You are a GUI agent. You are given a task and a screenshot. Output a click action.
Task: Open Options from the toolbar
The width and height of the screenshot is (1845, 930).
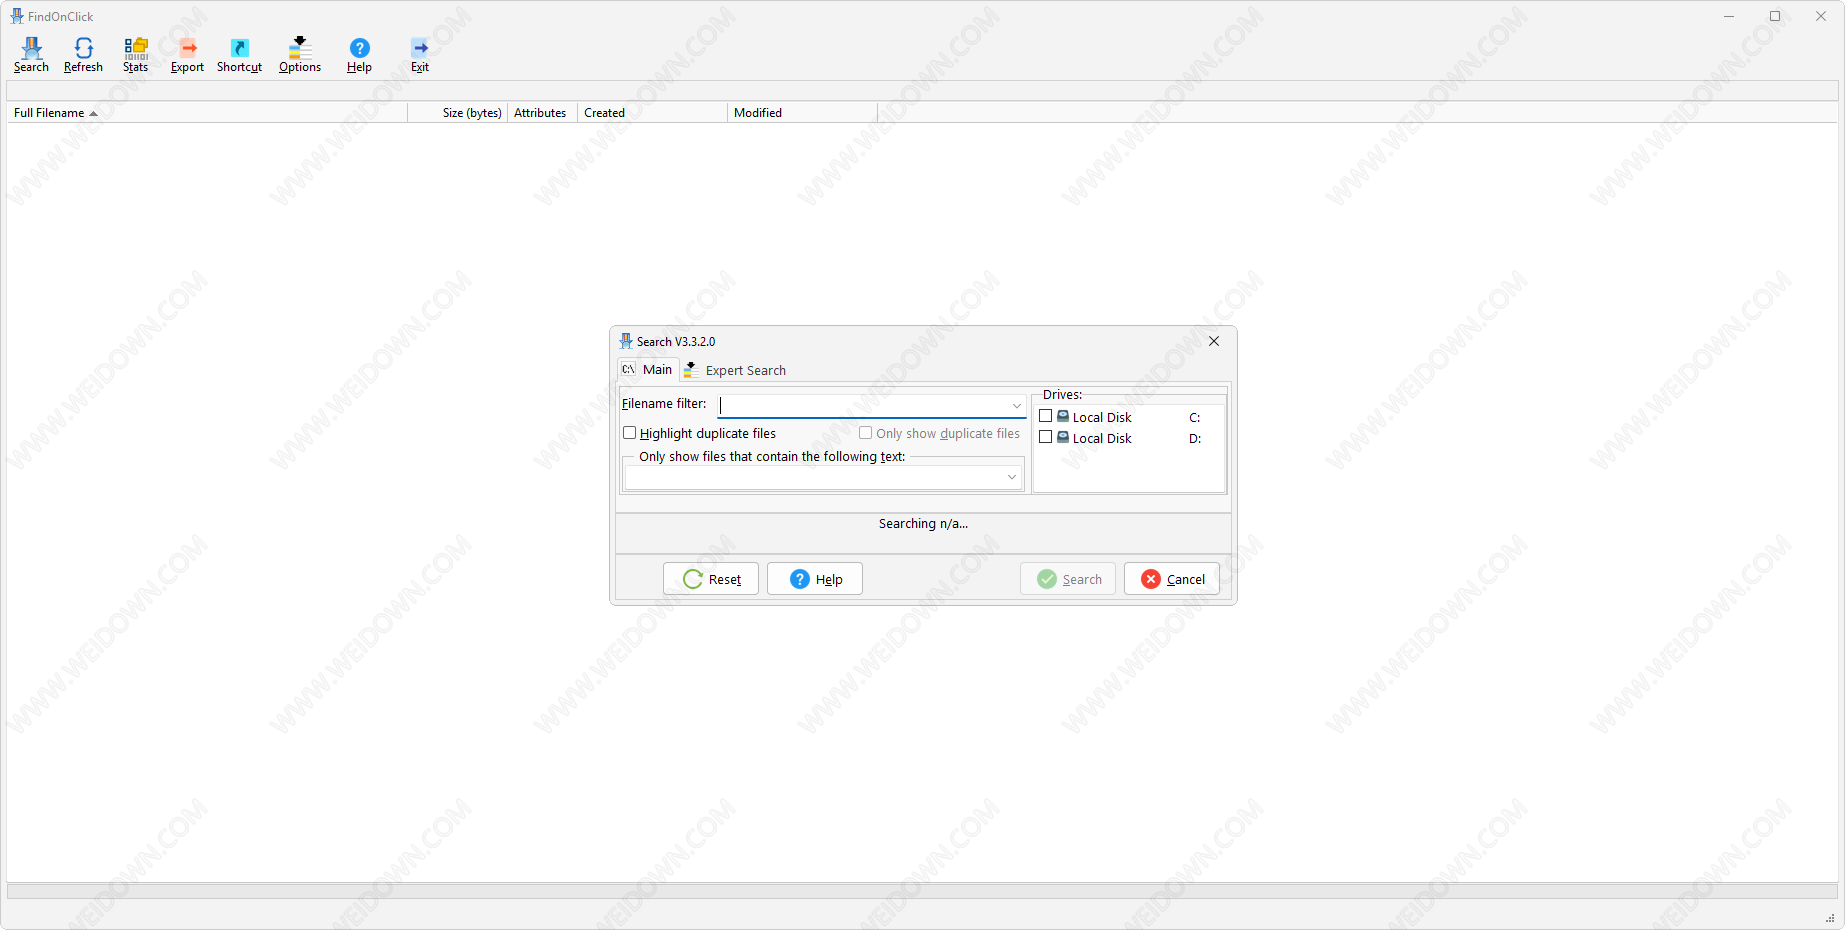300,55
